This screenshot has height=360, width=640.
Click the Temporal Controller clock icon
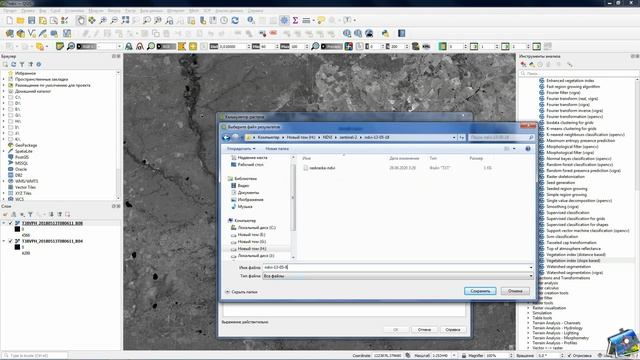pos(224,20)
